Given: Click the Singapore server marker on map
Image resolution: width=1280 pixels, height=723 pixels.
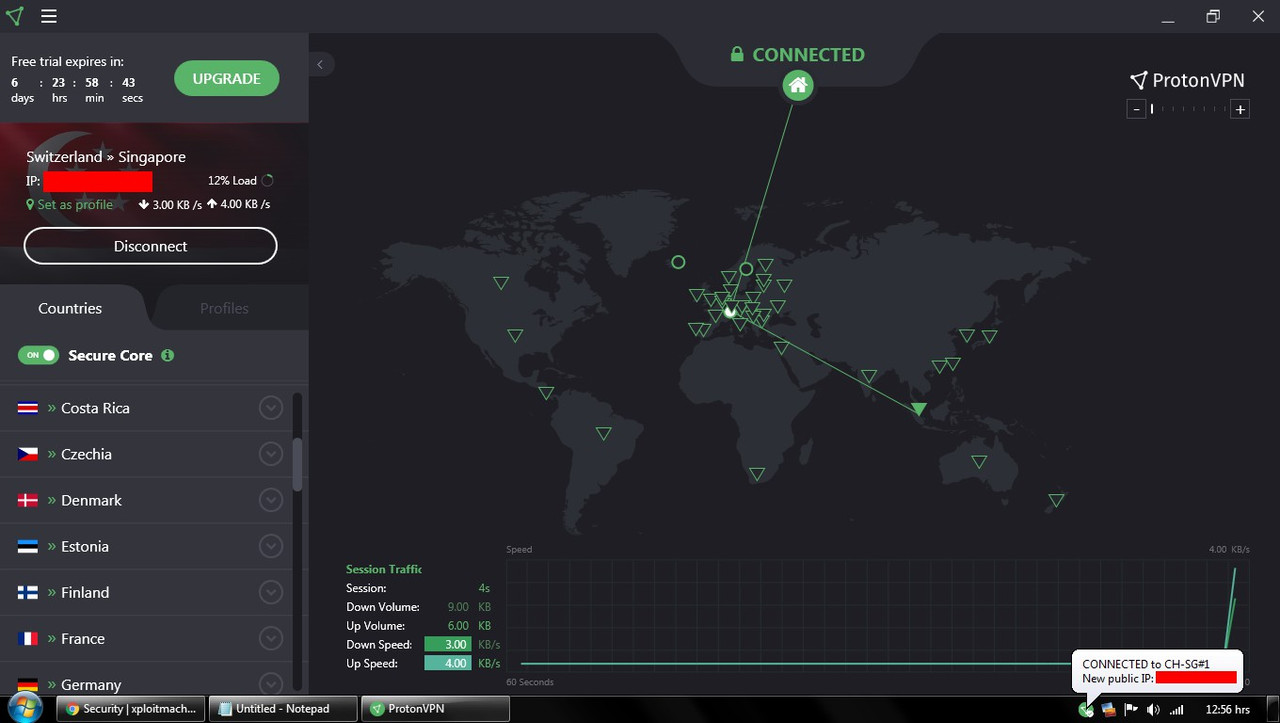Looking at the screenshot, I should (x=919, y=408).
